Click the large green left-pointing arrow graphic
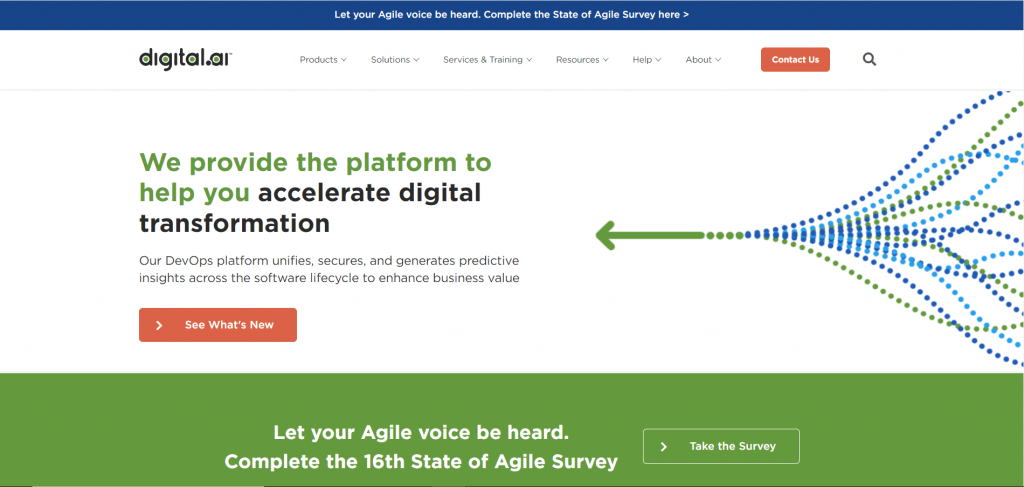The height and width of the screenshot is (487, 1024). pyautogui.click(x=650, y=236)
